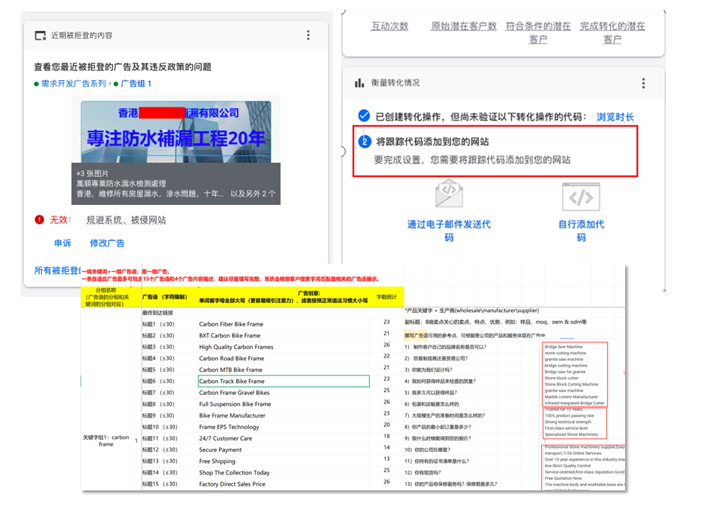
Task: Click the rejected content card header icon
Action: point(40,36)
